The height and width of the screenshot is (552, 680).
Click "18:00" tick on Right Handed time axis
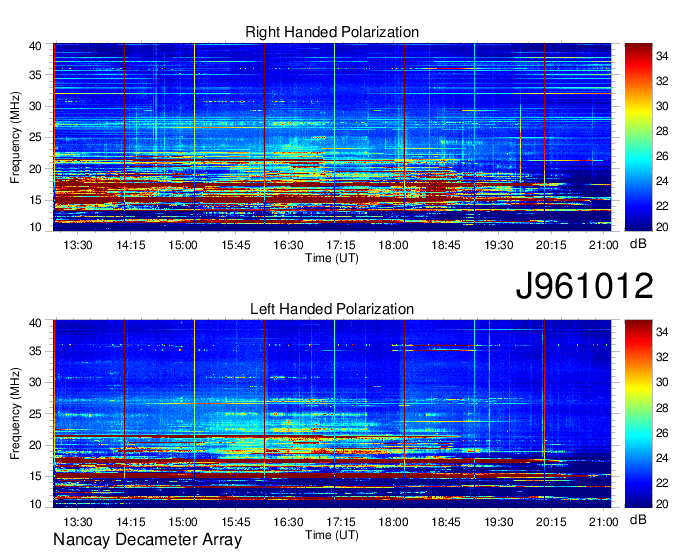(x=393, y=245)
